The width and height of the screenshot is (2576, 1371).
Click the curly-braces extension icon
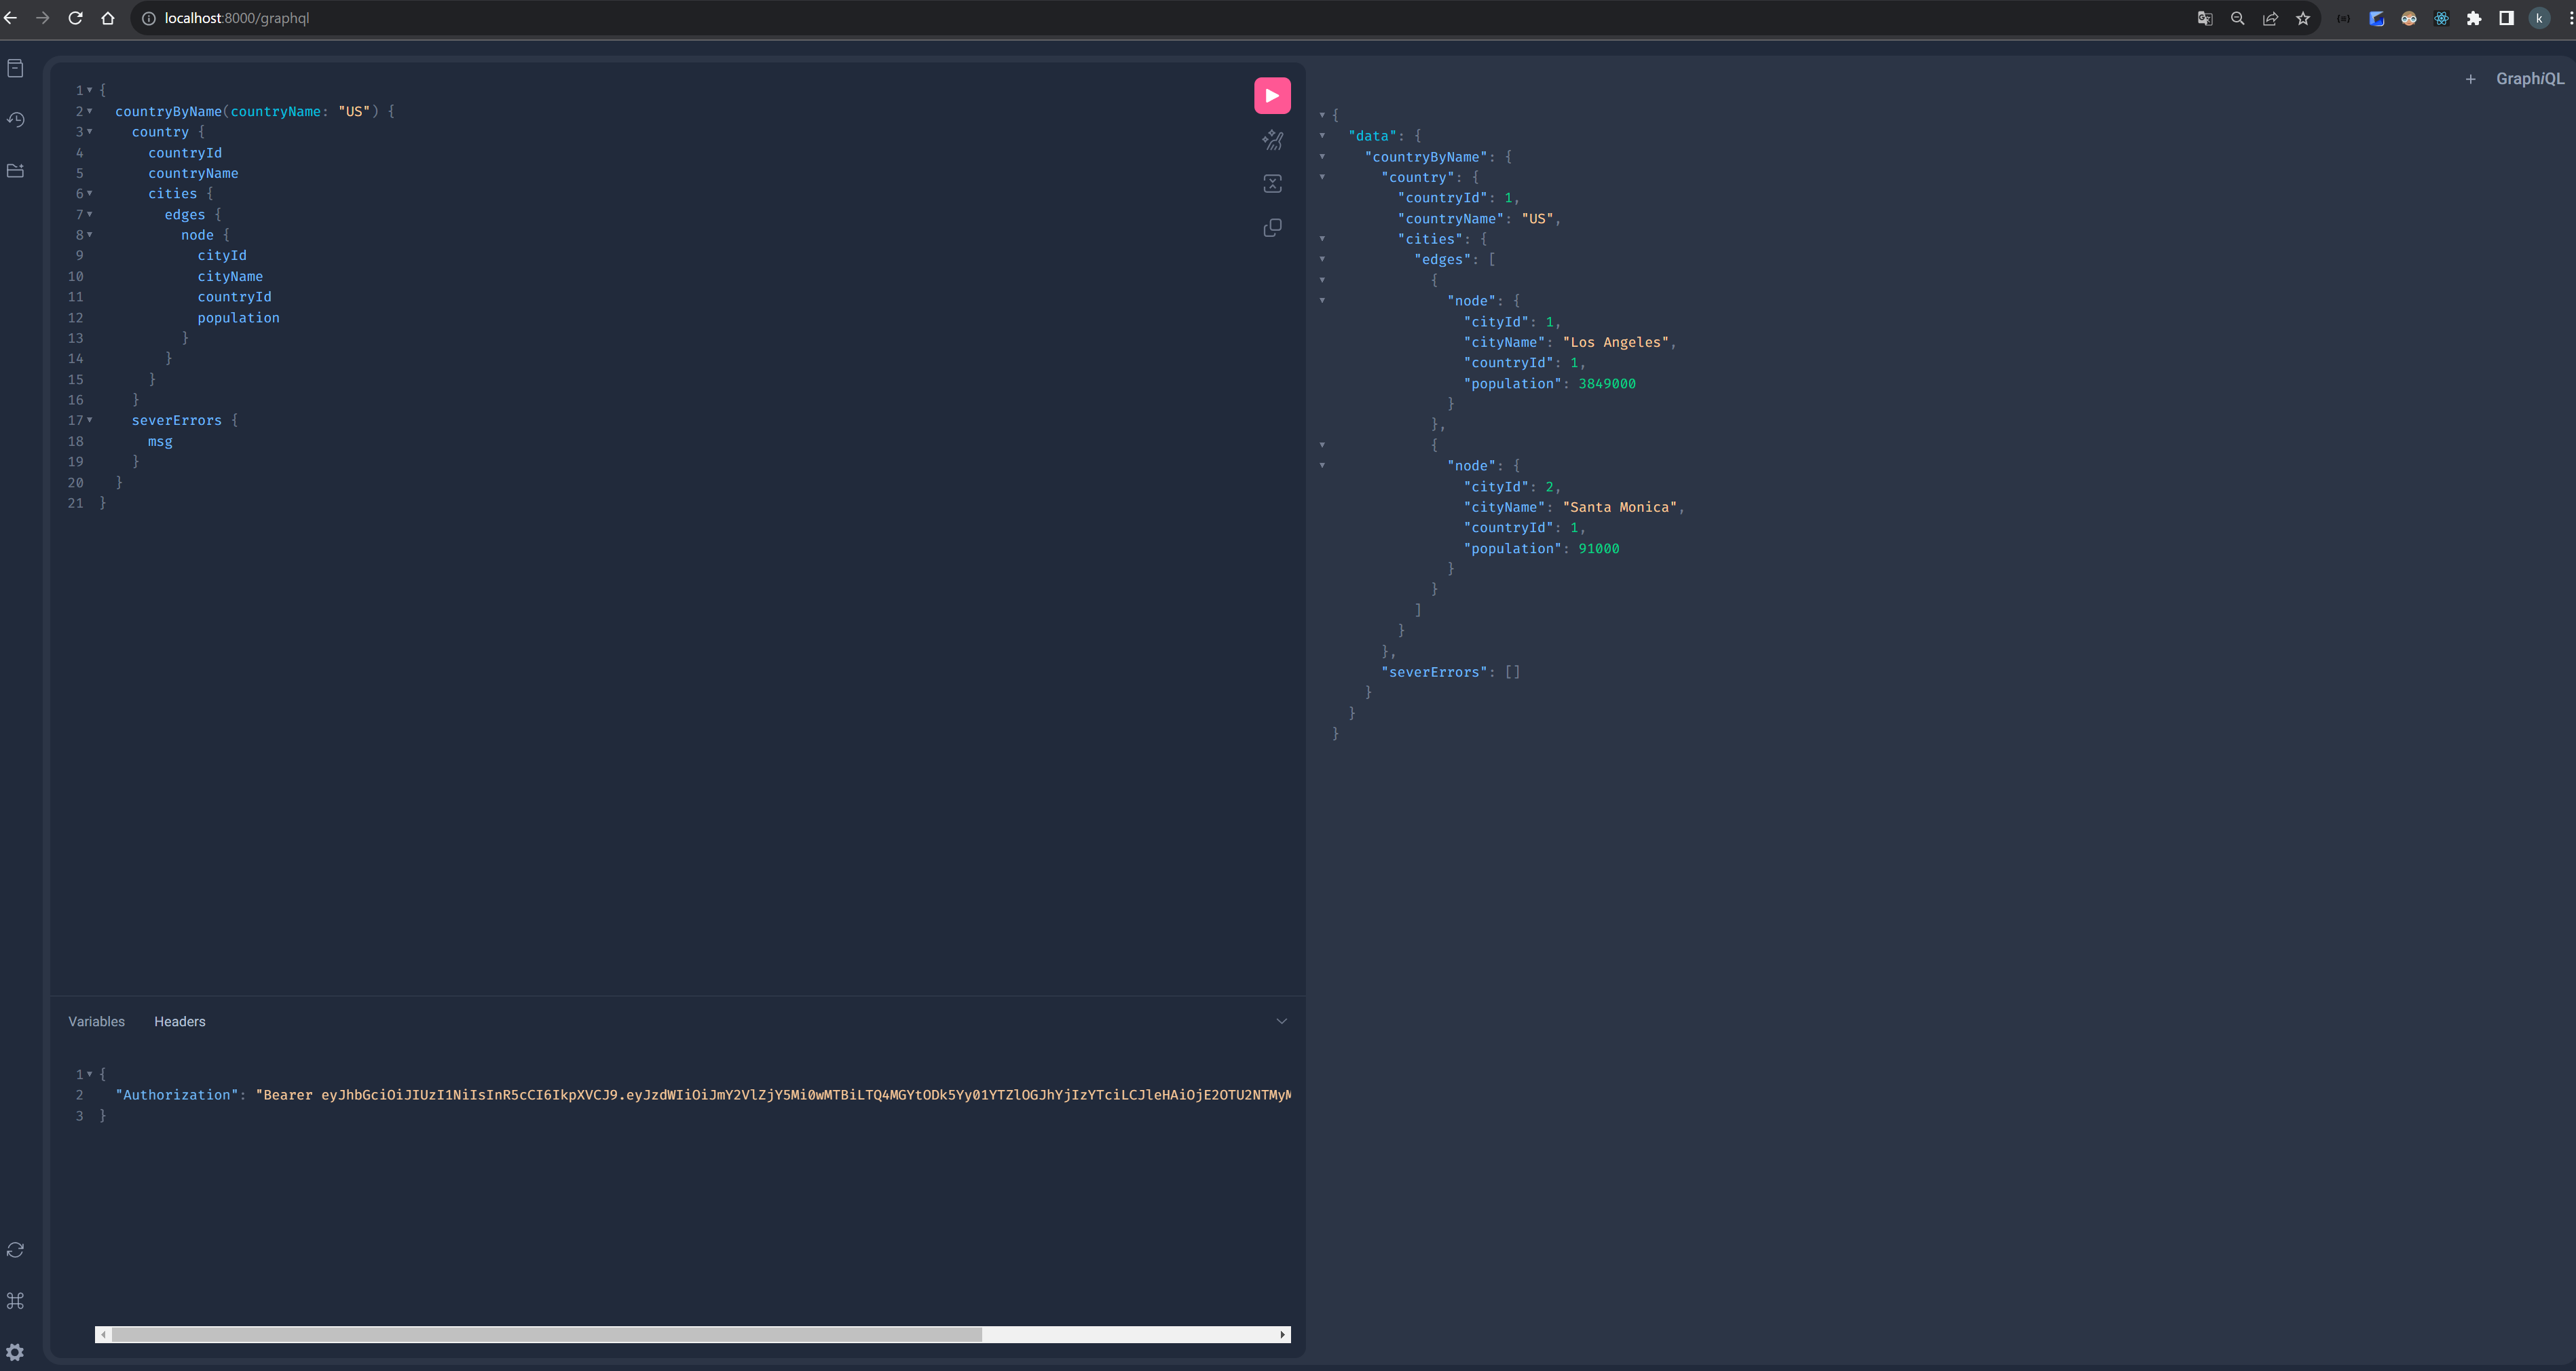[x=2343, y=18]
